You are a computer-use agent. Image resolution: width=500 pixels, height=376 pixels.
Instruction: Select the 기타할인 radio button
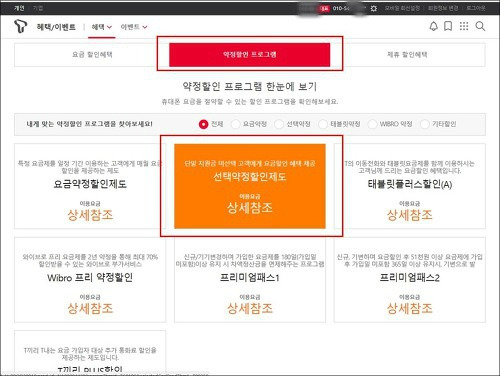click(425, 124)
